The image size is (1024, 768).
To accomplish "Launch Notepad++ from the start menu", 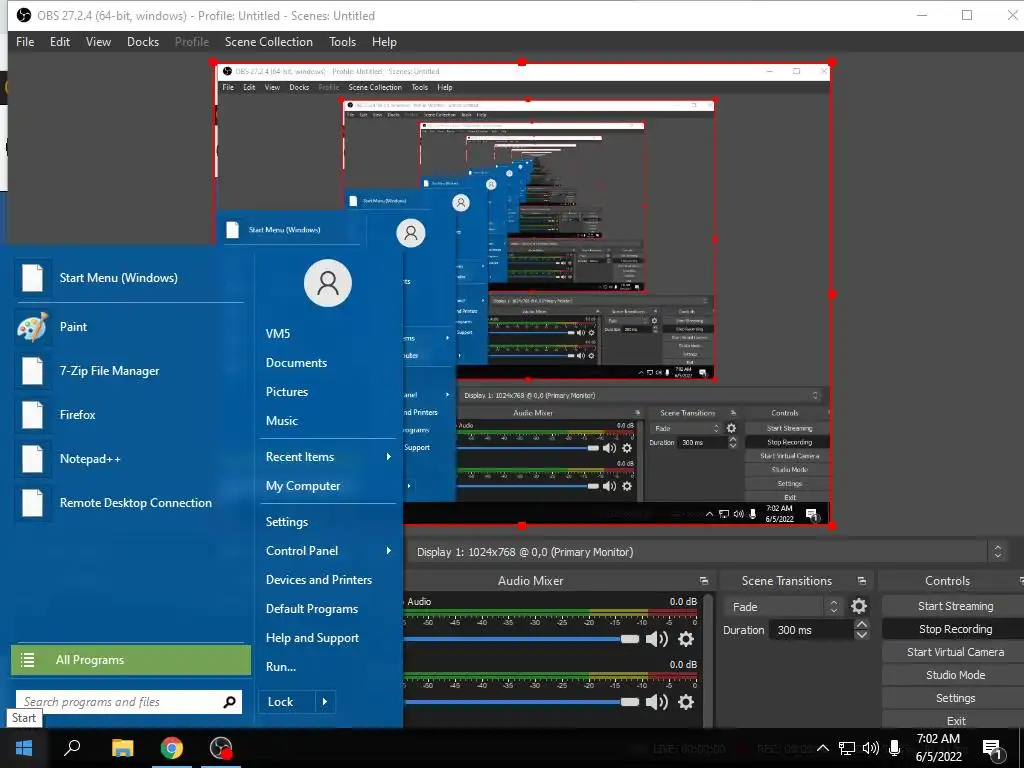I will tap(129, 458).
